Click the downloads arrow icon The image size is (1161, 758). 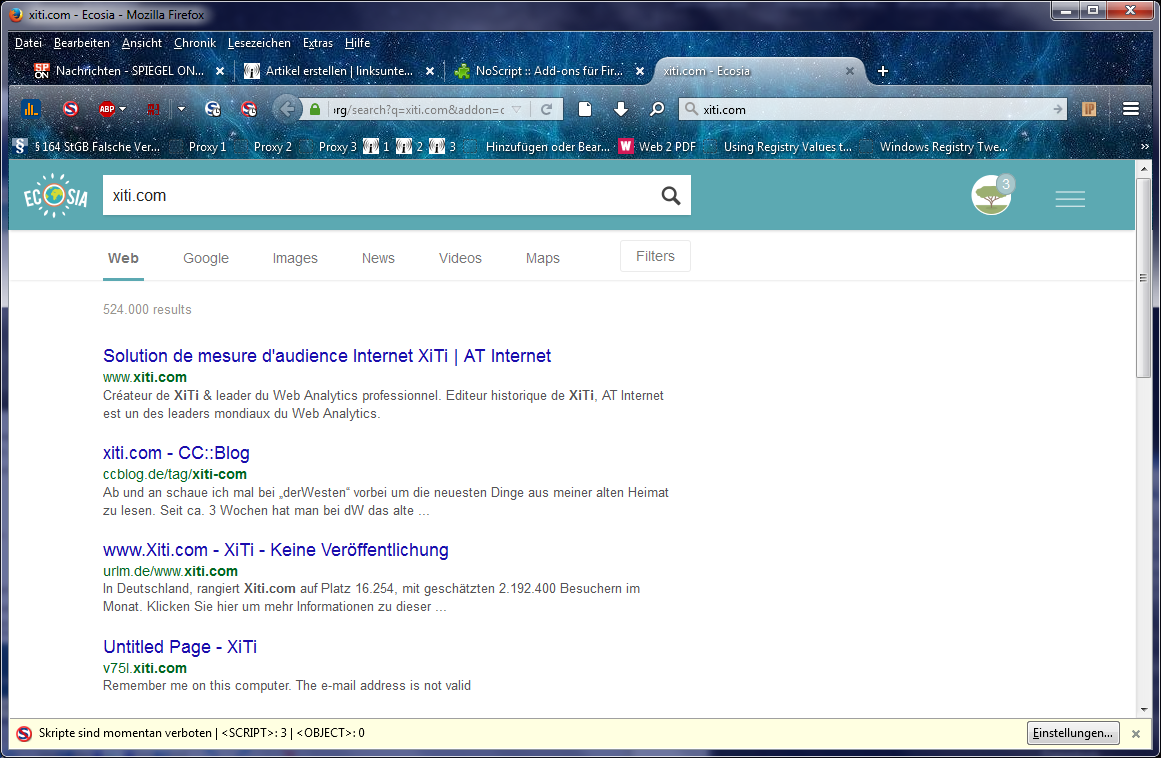(621, 109)
